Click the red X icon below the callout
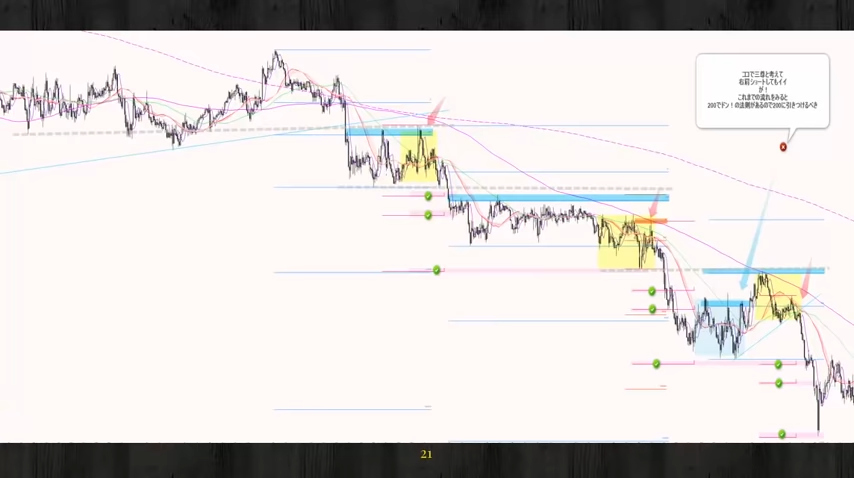 pos(783,147)
